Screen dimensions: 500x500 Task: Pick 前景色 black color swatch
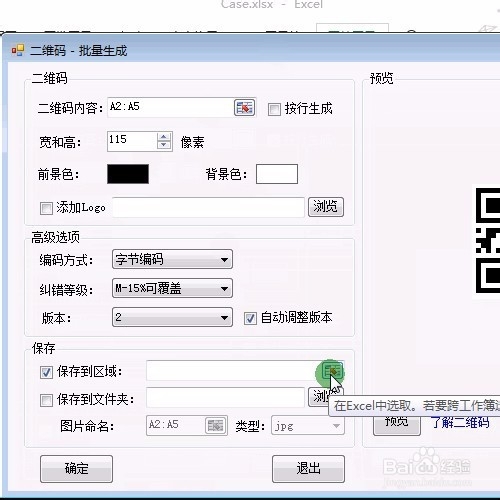(128, 174)
